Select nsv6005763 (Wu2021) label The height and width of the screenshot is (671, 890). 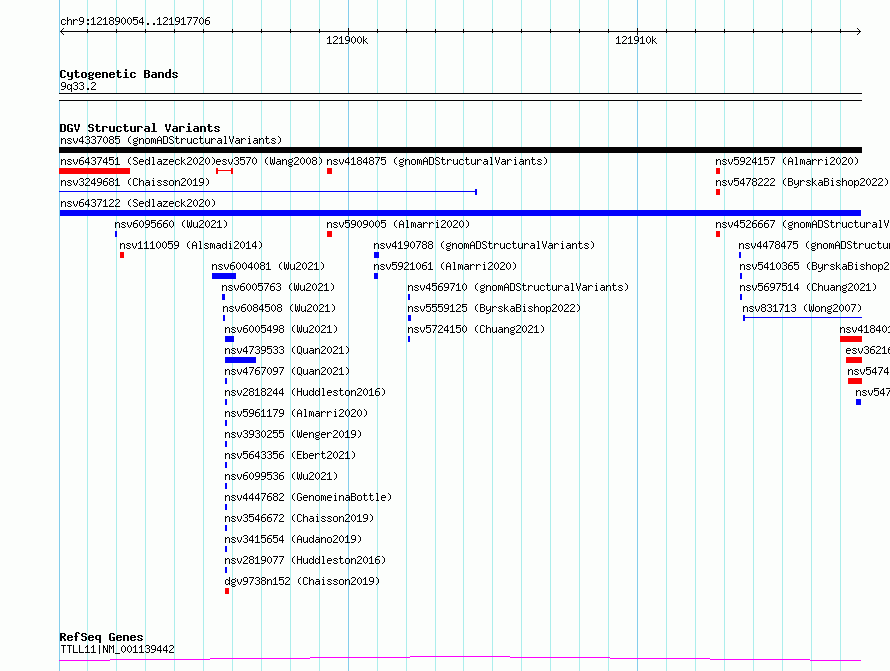coord(278,287)
